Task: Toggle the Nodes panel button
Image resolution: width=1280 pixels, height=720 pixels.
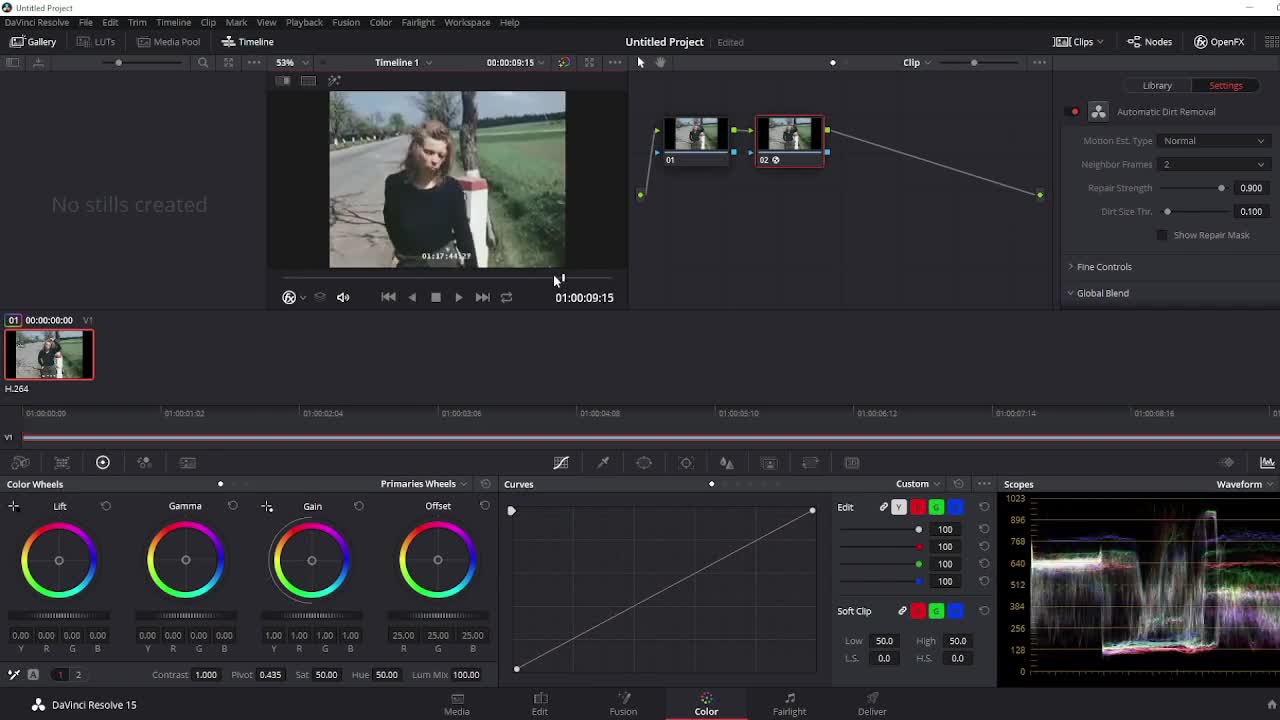Action: [1150, 42]
